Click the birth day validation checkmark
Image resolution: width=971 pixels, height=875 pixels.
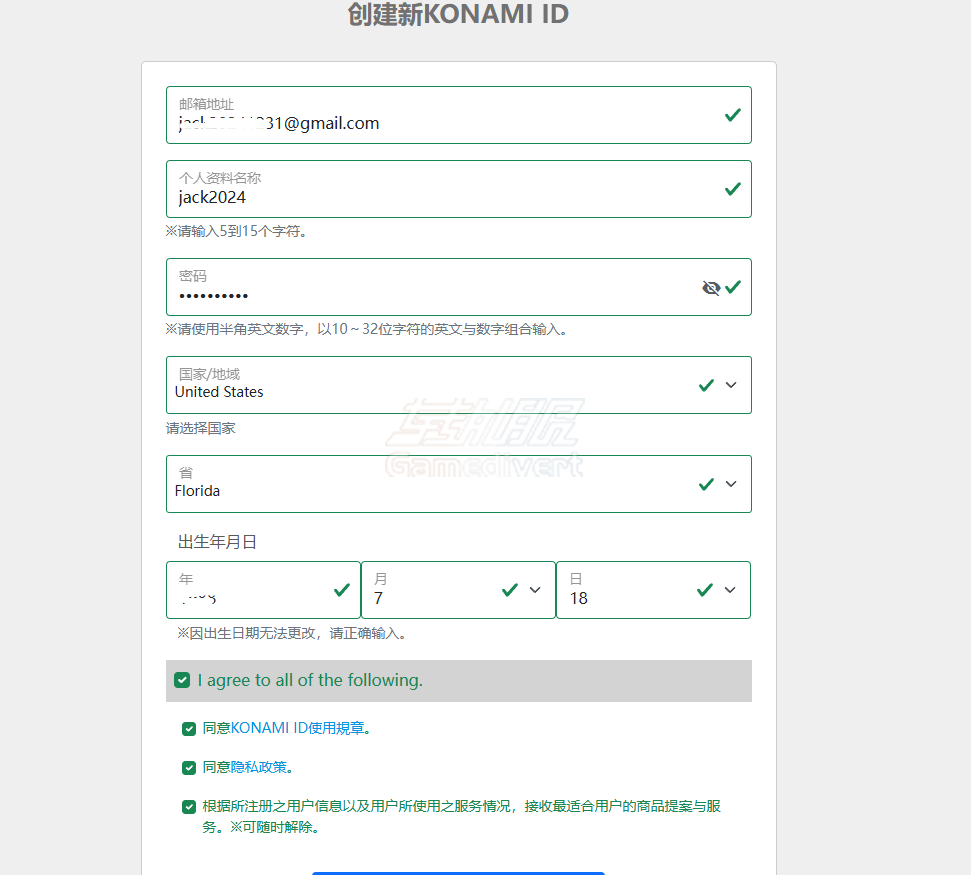(705, 590)
